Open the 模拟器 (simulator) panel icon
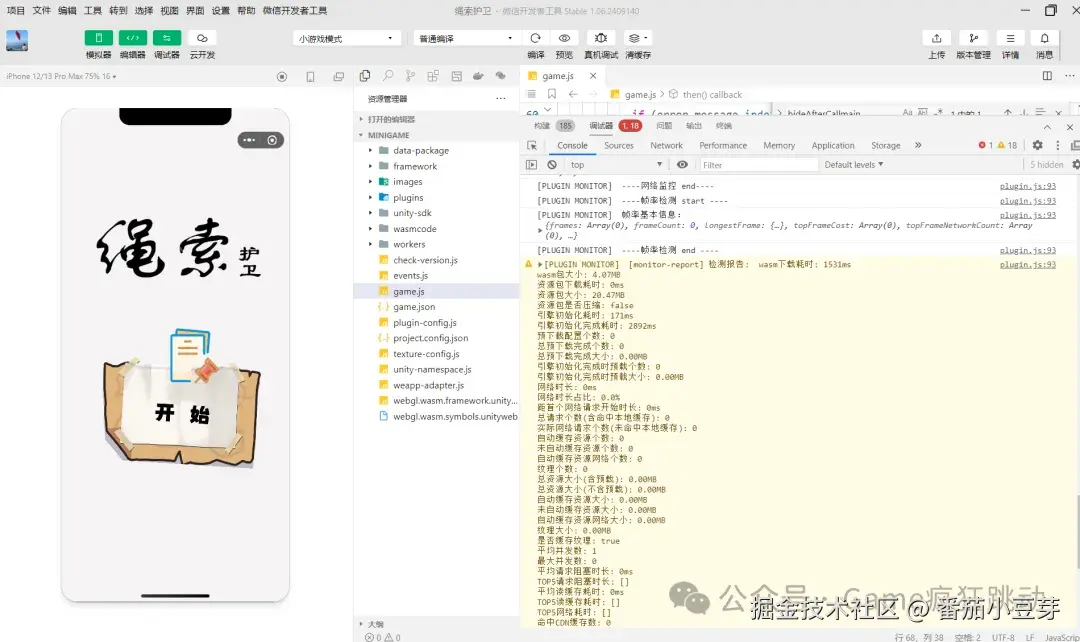The height and width of the screenshot is (642, 1080). tap(98, 38)
